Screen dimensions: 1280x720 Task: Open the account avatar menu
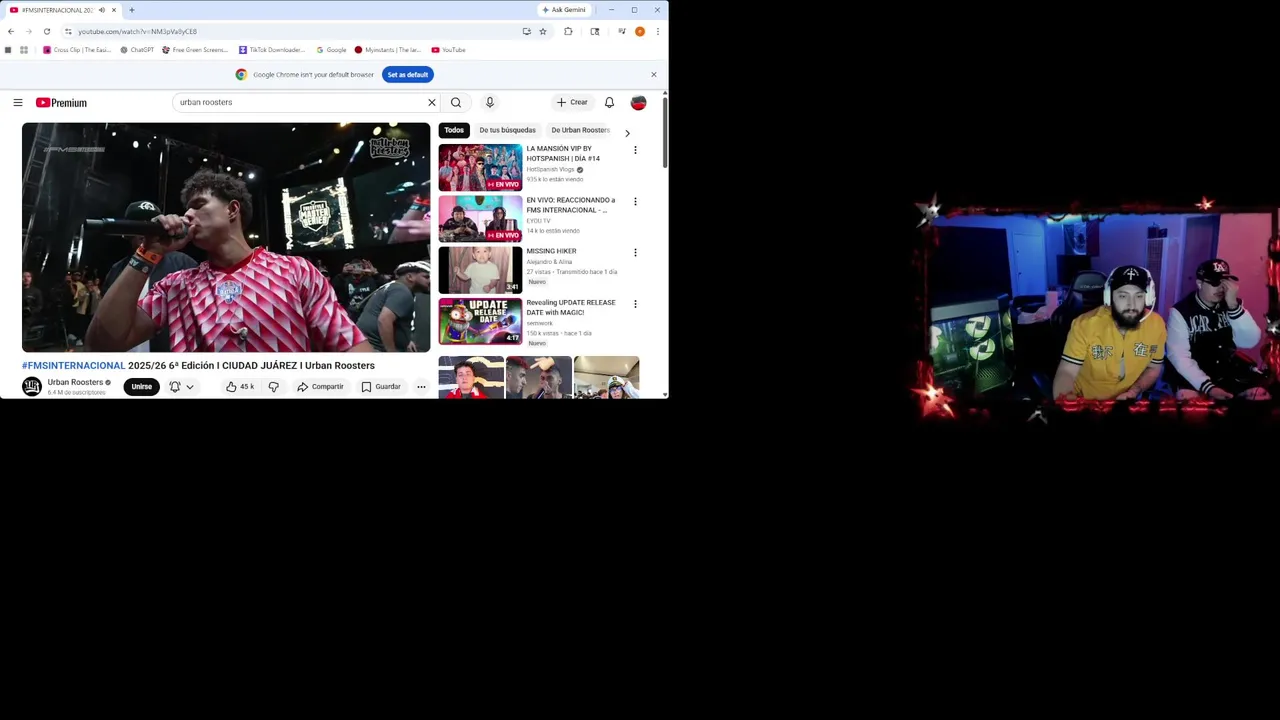click(639, 102)
